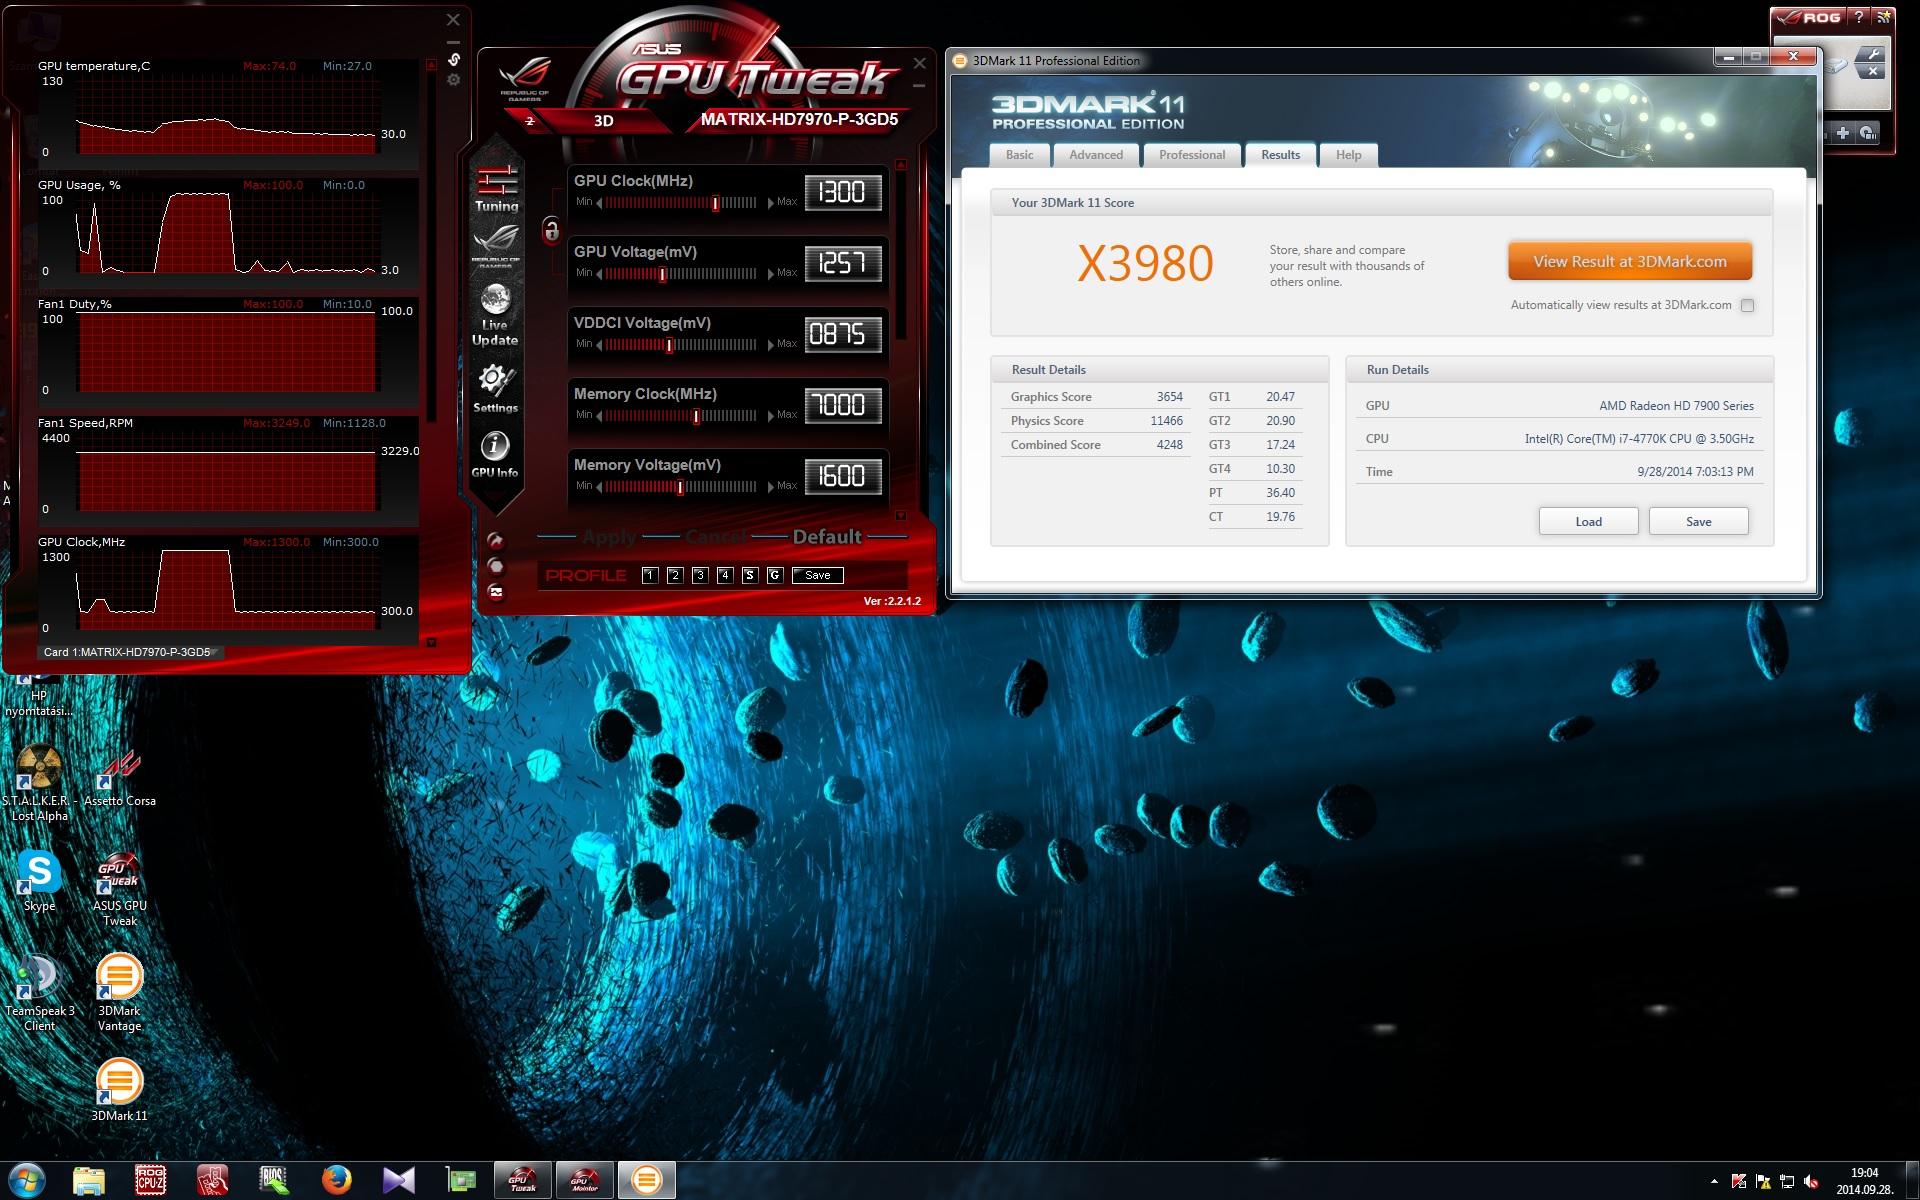Switch to the 3D mode tab in GPU Tweak
1920x1200 pixels.
(603, 121)
